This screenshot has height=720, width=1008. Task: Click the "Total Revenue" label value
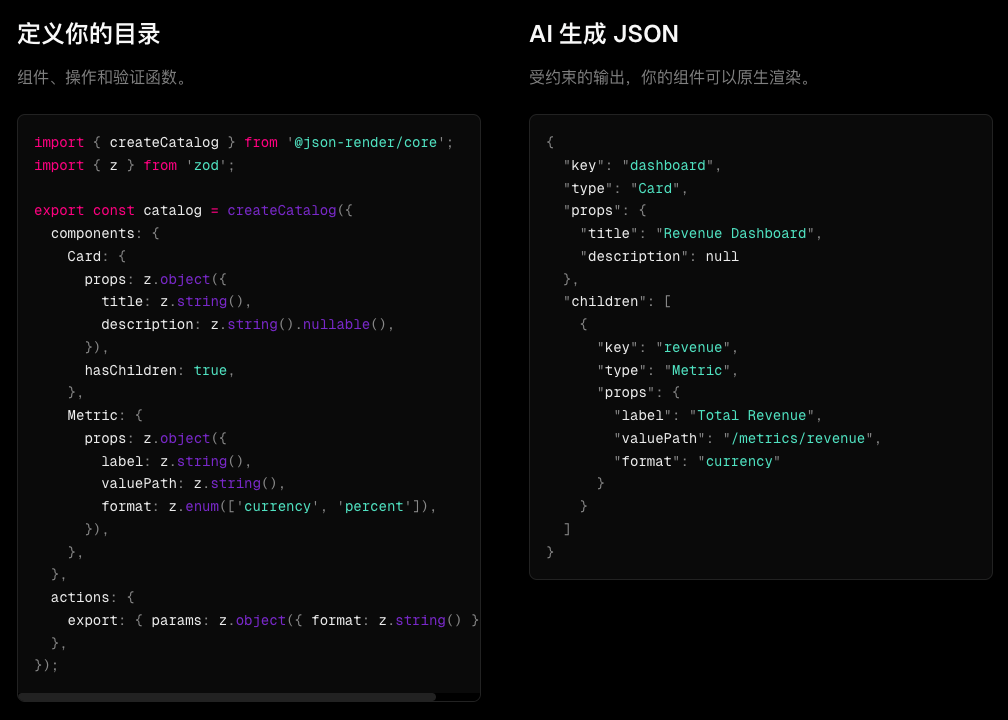(x=755, y=416)
